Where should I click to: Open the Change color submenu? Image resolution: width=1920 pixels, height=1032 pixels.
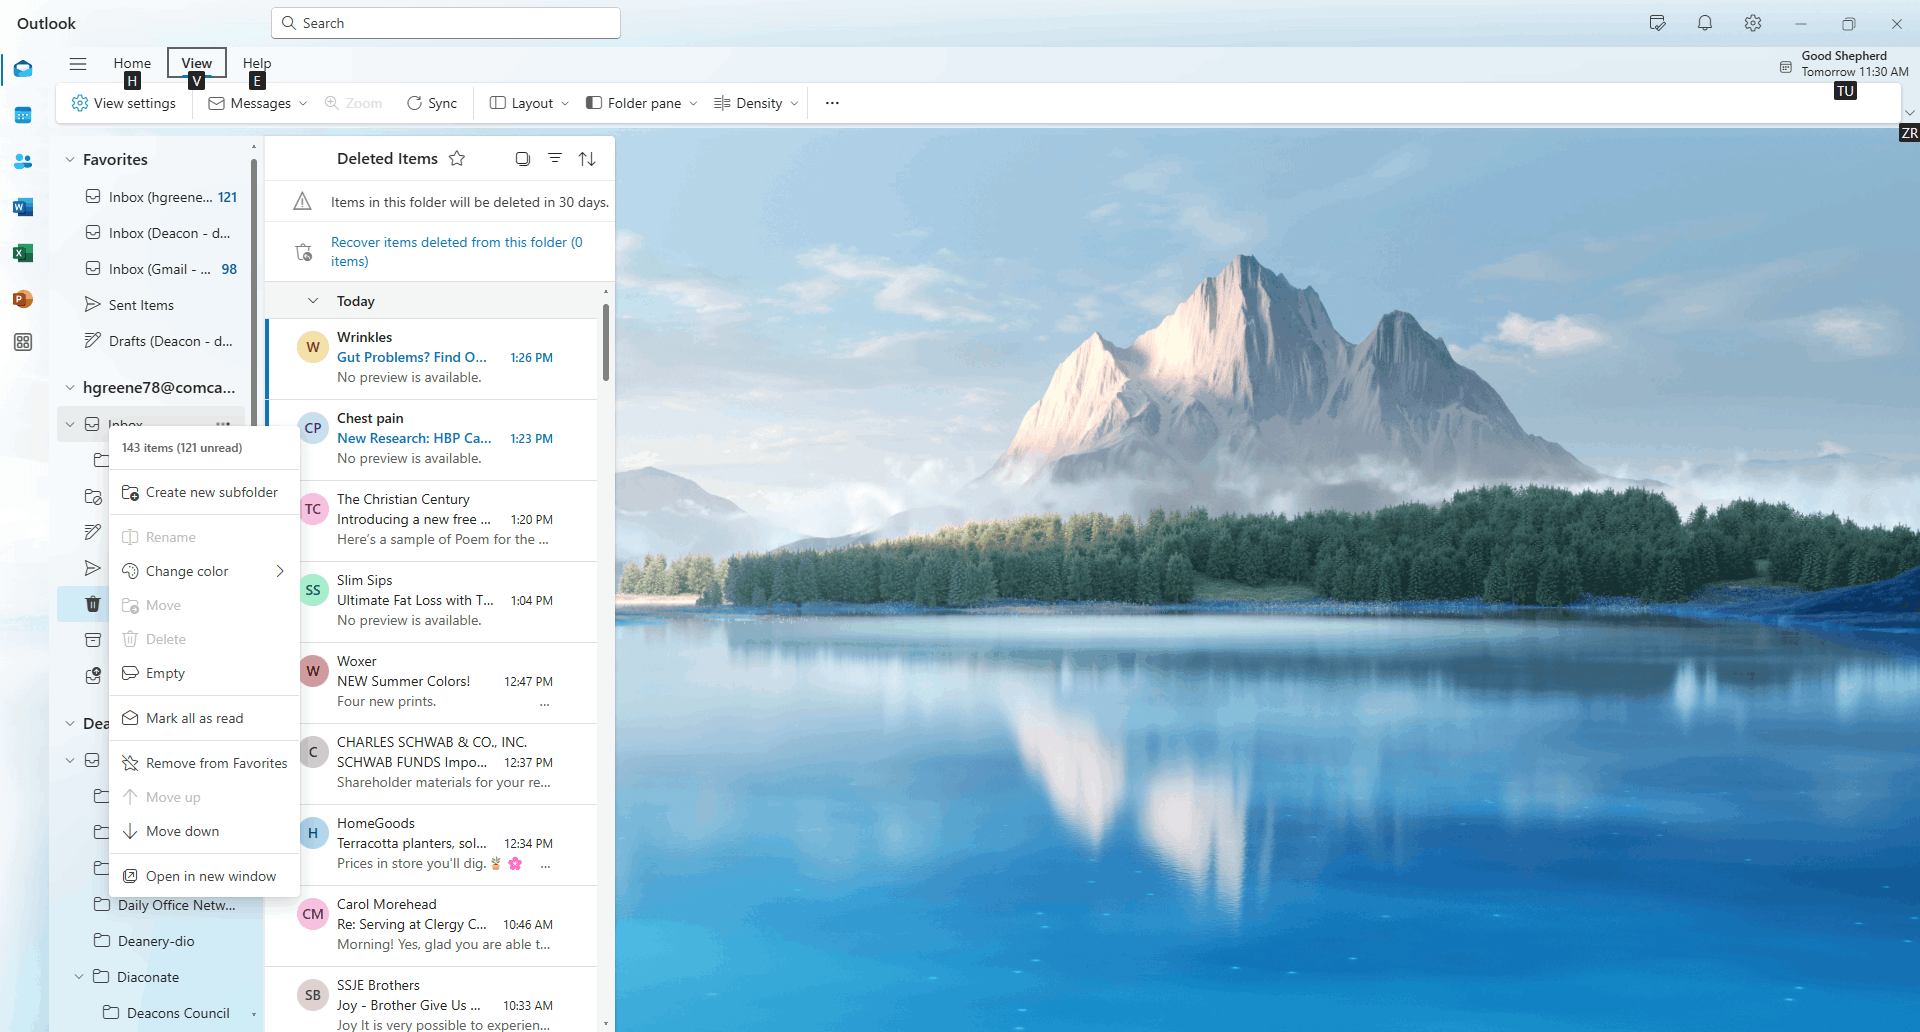(x=186, y=571)
